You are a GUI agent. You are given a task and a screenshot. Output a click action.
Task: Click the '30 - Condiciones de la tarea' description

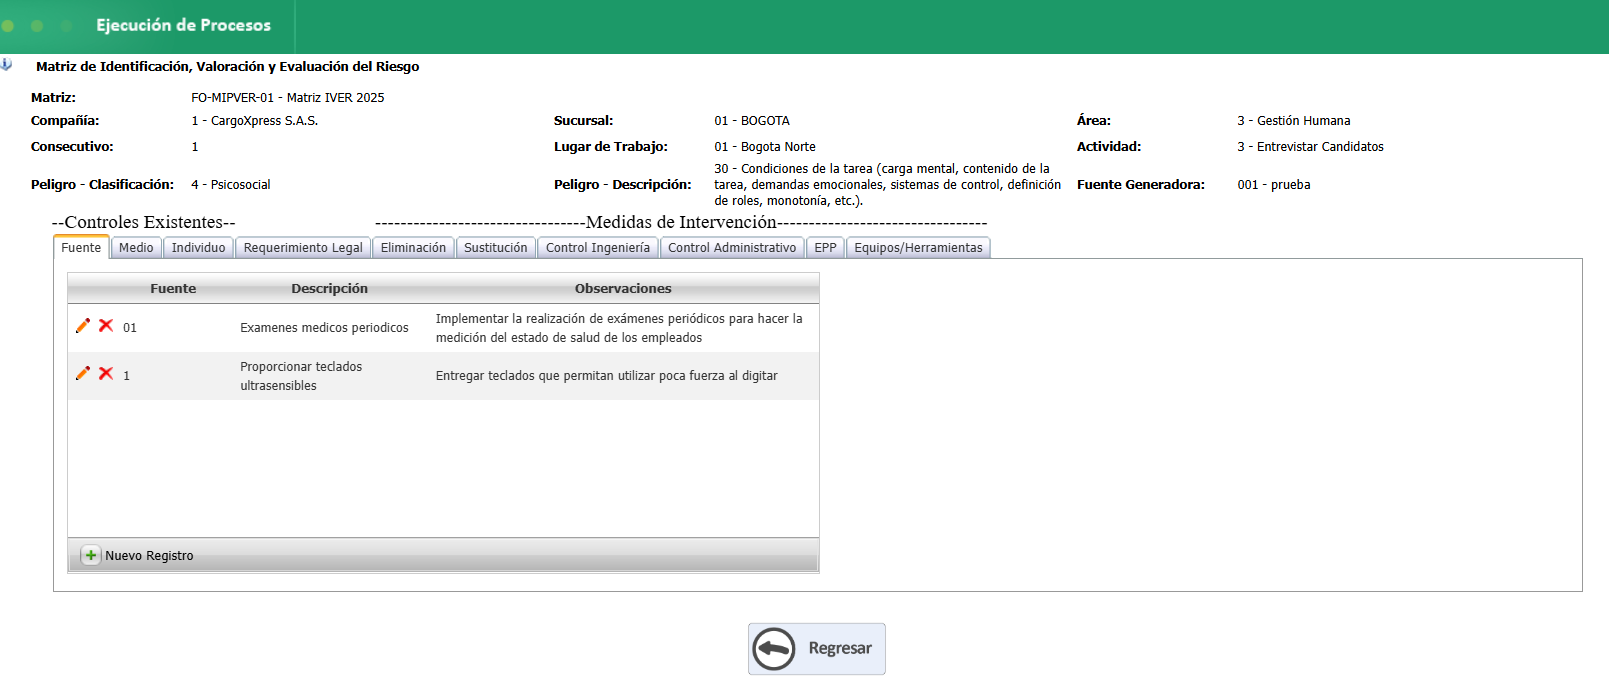888,185
